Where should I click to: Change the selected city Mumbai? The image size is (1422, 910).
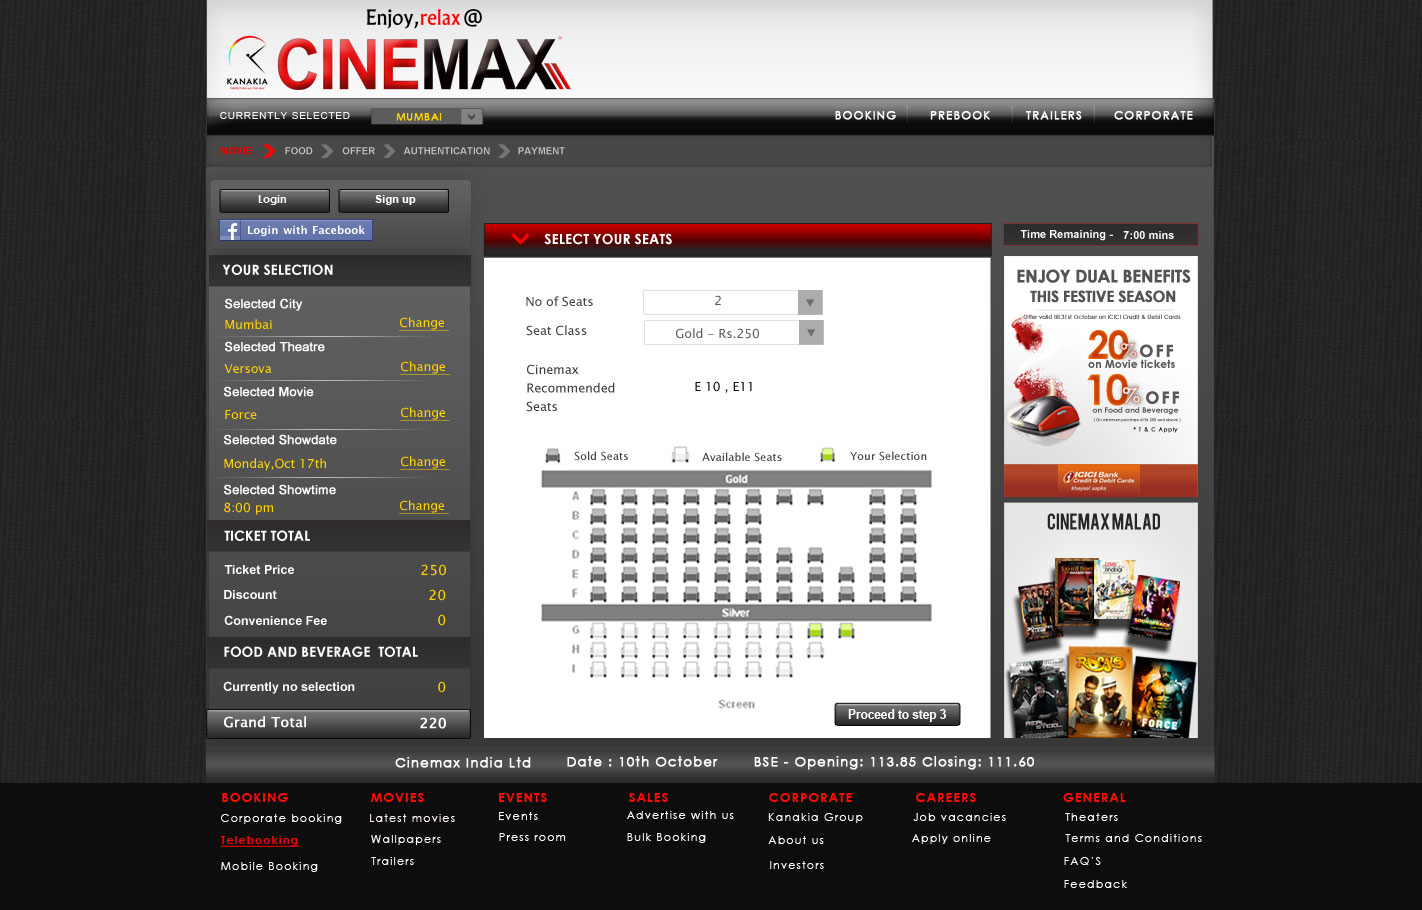click(x=422, y=323)
